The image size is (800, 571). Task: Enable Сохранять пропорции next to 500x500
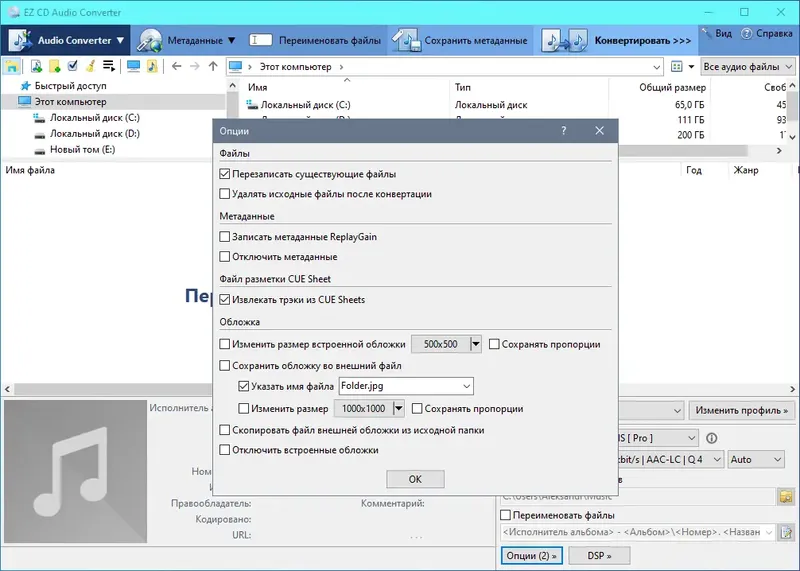click(x=494, y=344)
